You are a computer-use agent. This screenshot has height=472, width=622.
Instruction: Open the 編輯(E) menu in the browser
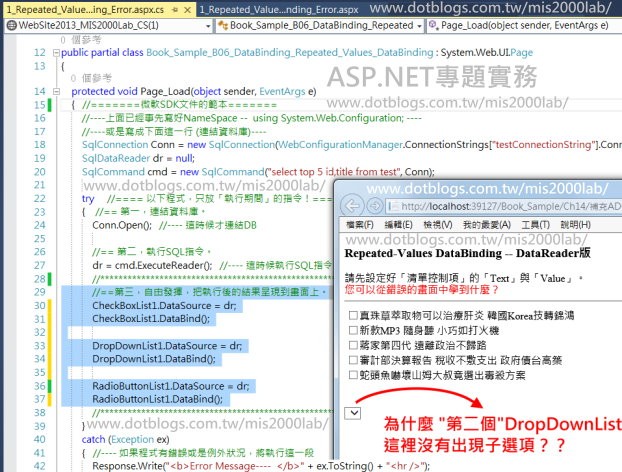(398, 225)
